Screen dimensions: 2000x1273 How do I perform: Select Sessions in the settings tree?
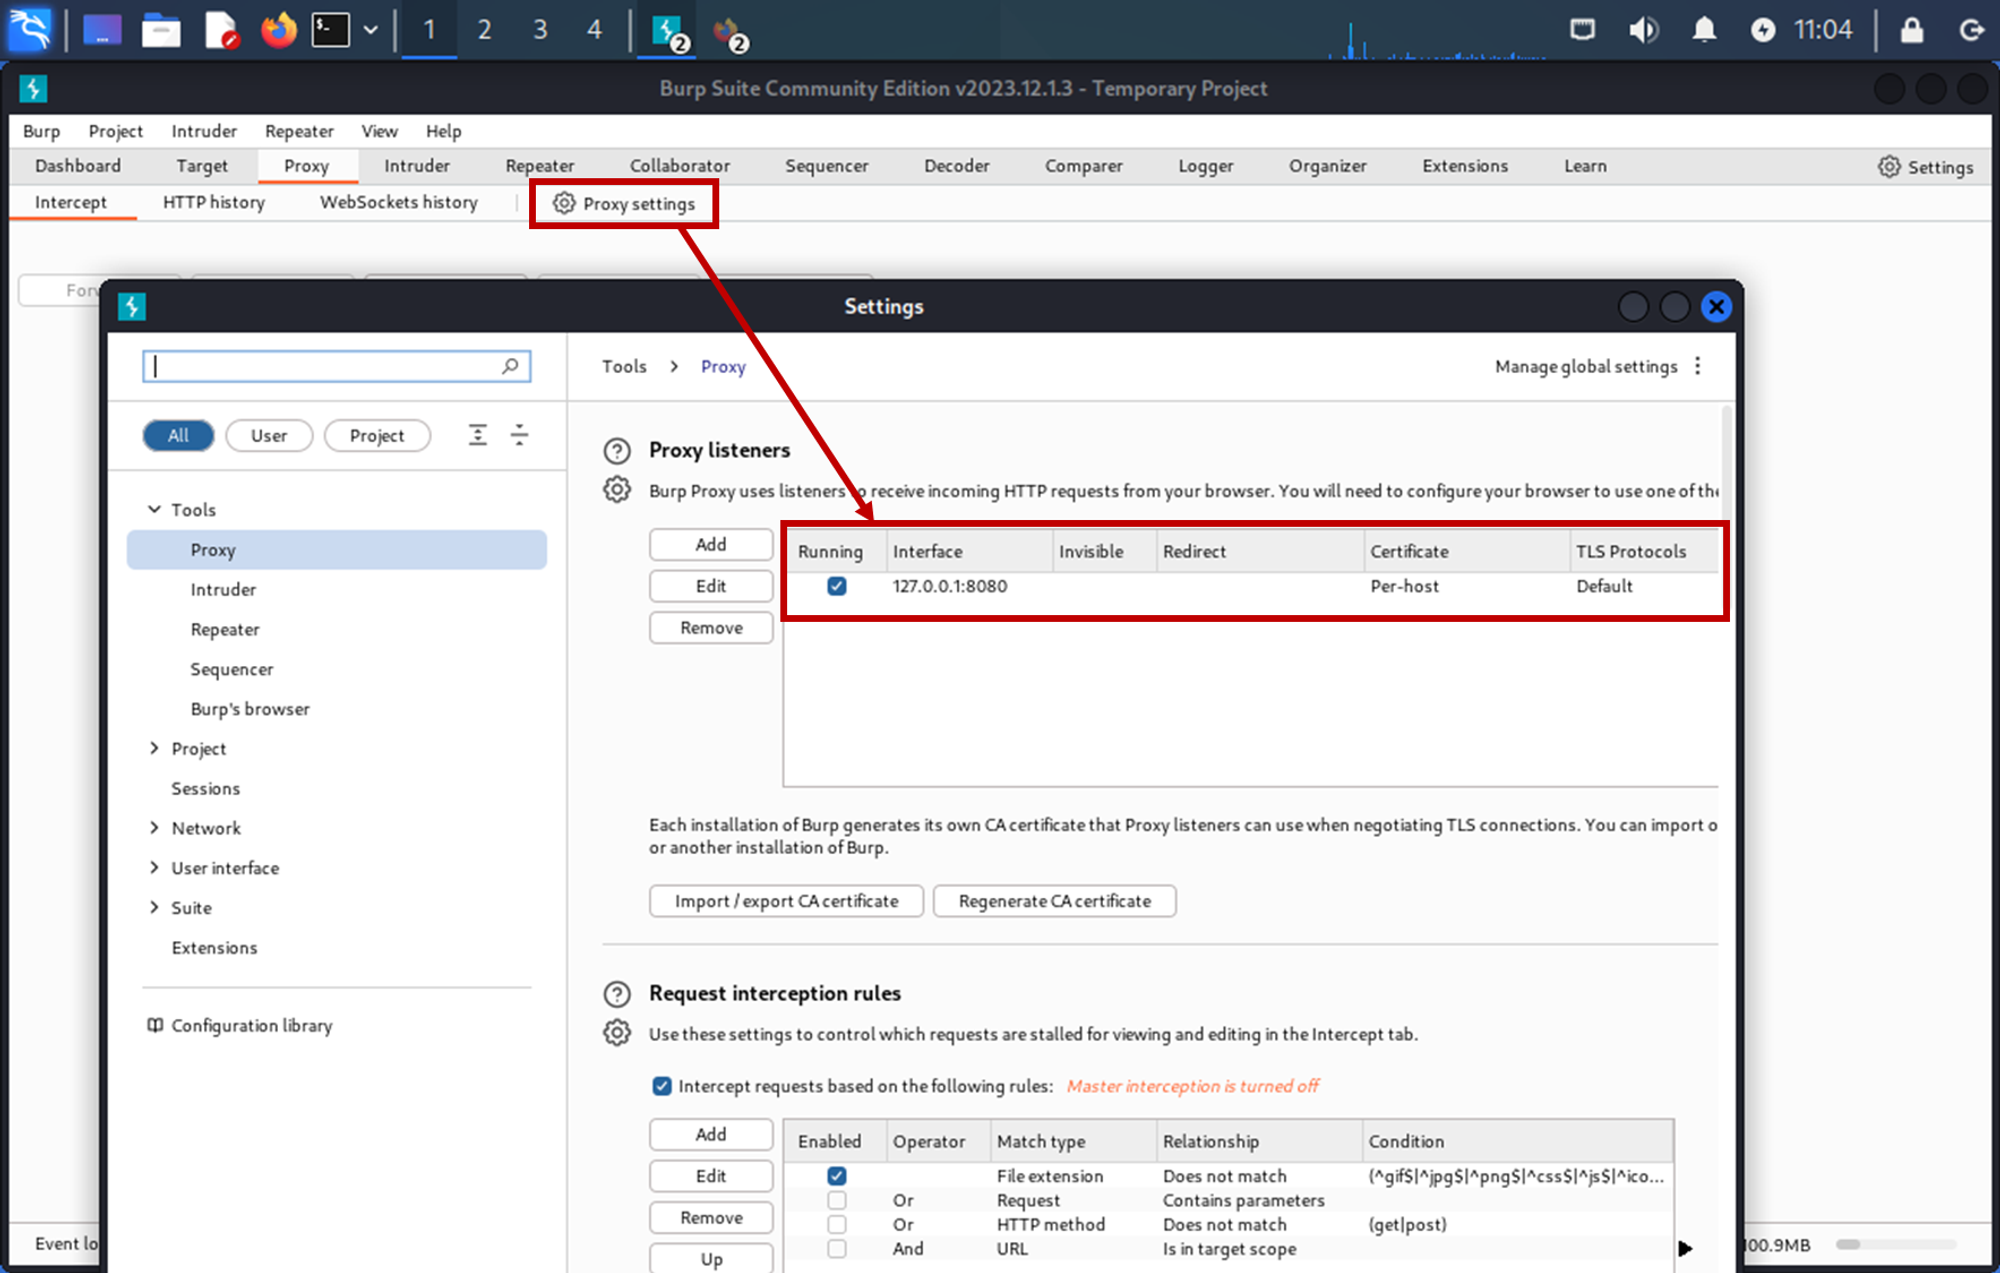(x=205, y=788)
